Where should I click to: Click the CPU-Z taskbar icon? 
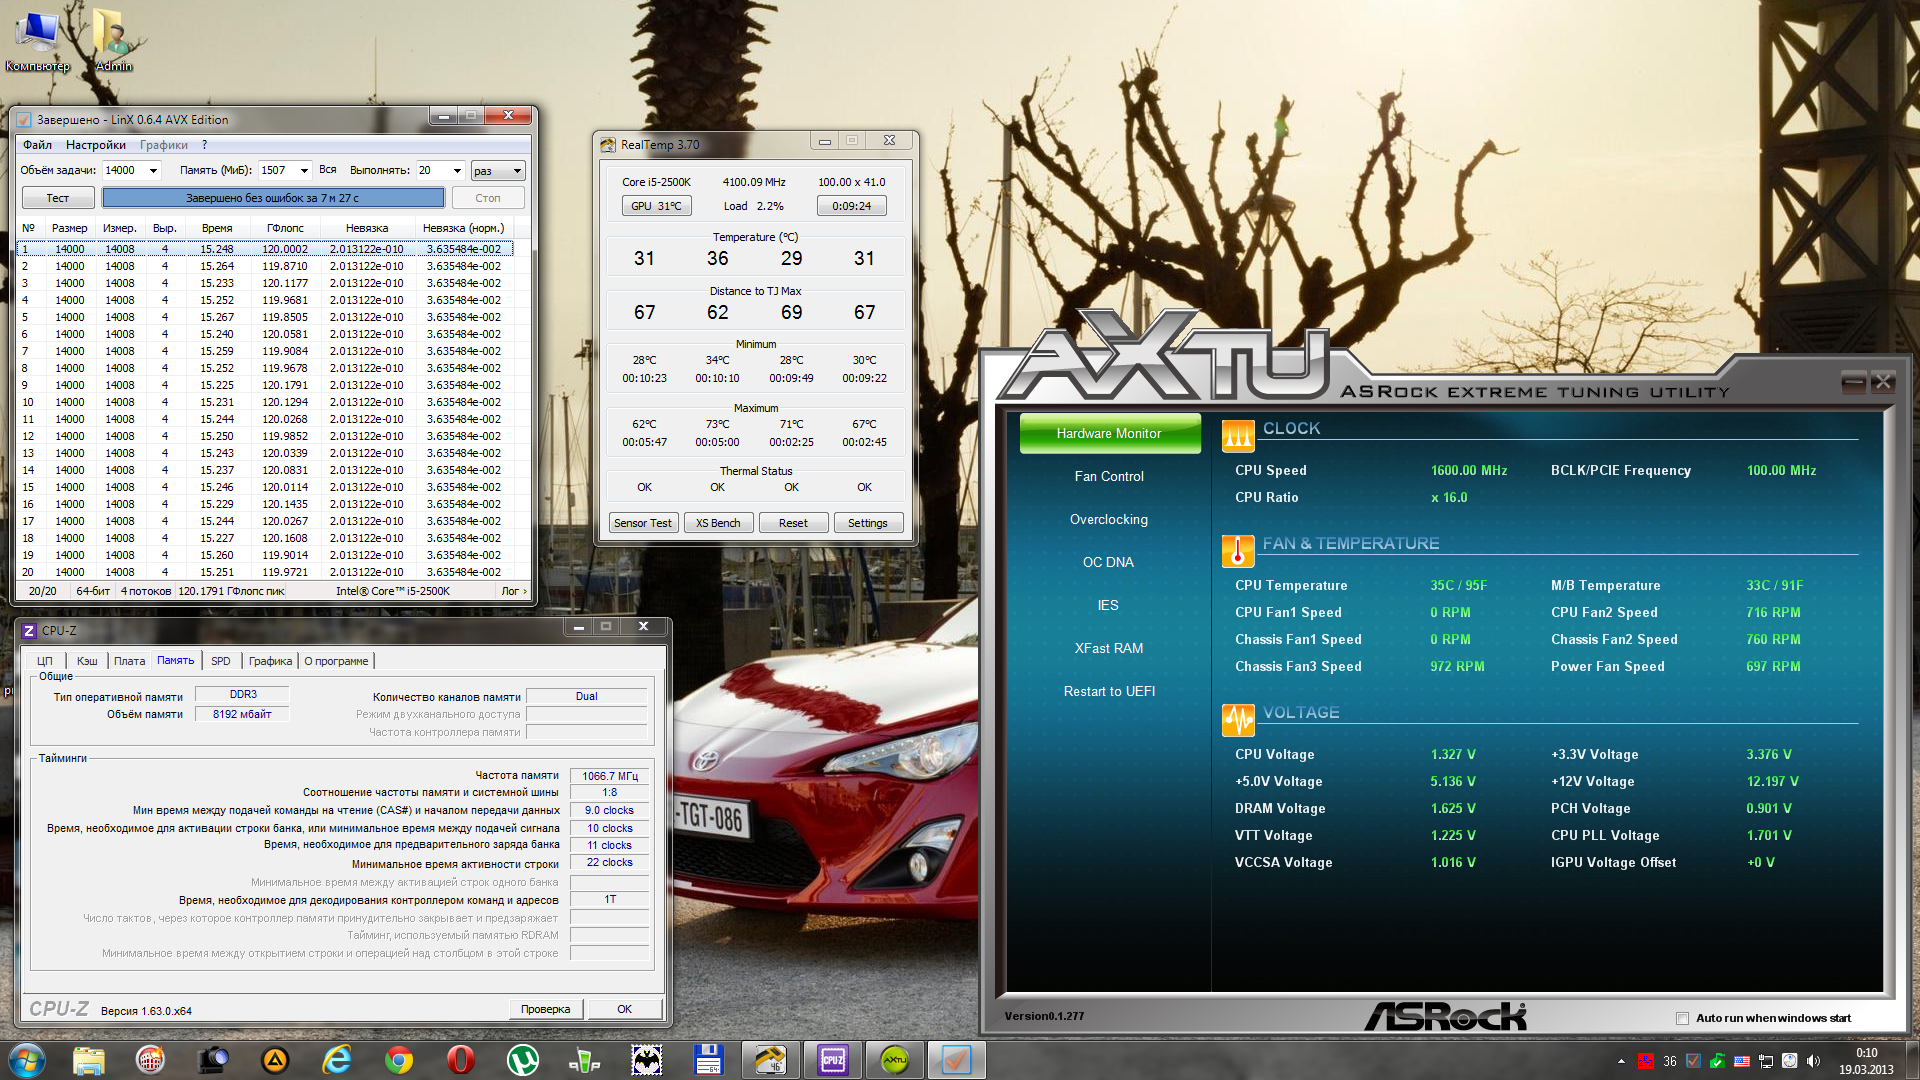click(833, 1060)
